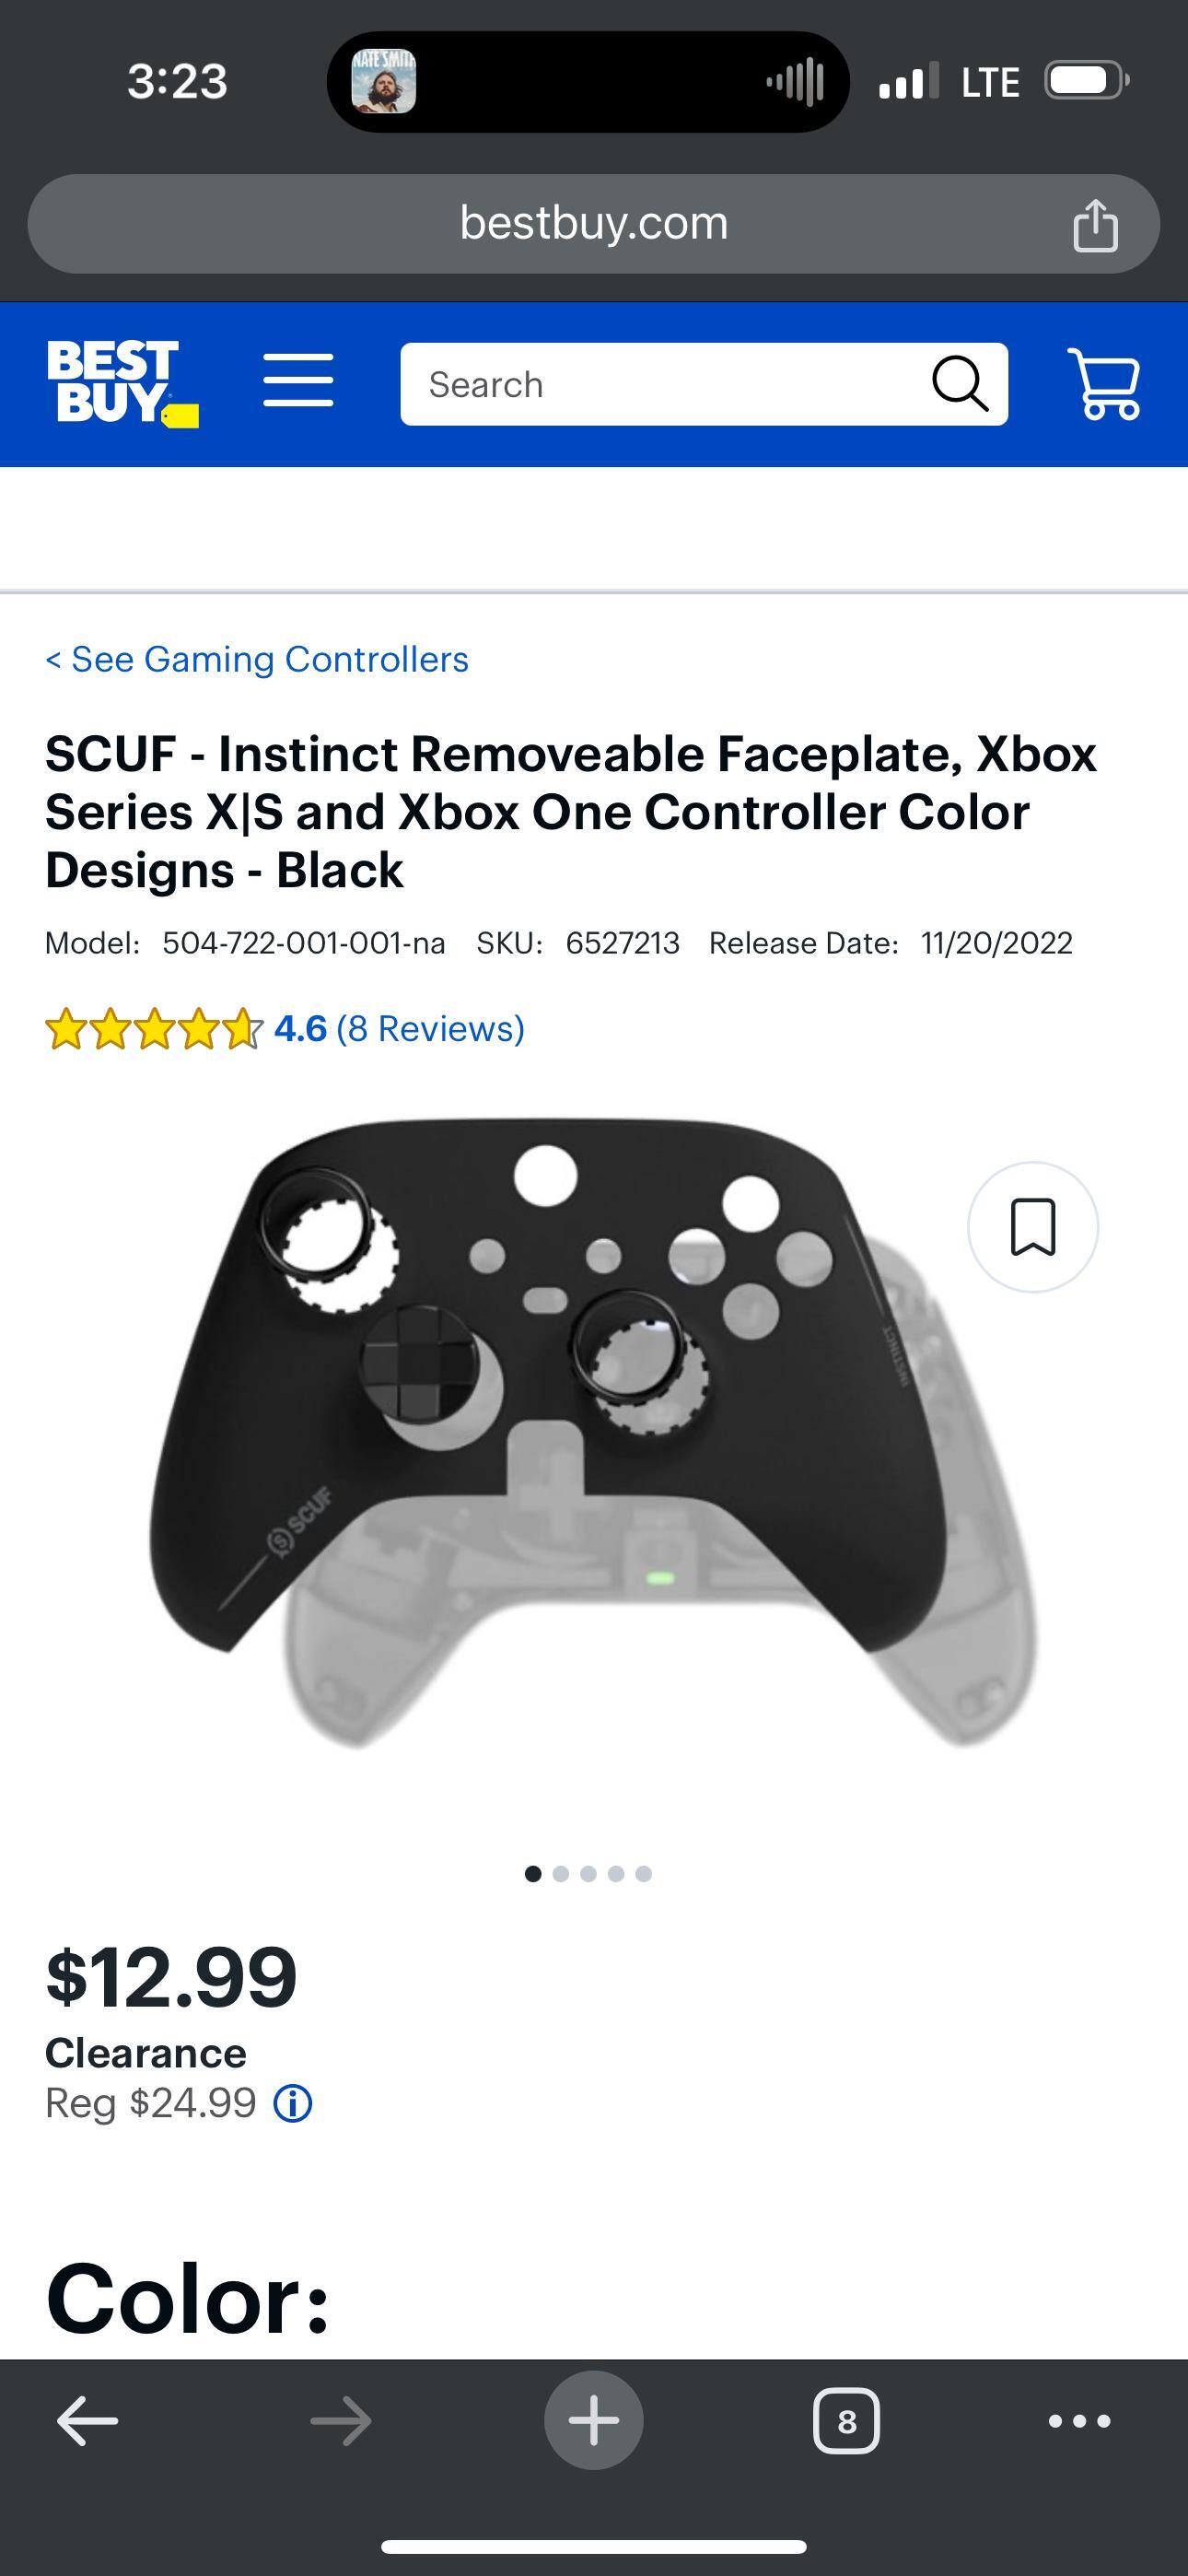Jump to last image carousel dot

coord(644,1874)
